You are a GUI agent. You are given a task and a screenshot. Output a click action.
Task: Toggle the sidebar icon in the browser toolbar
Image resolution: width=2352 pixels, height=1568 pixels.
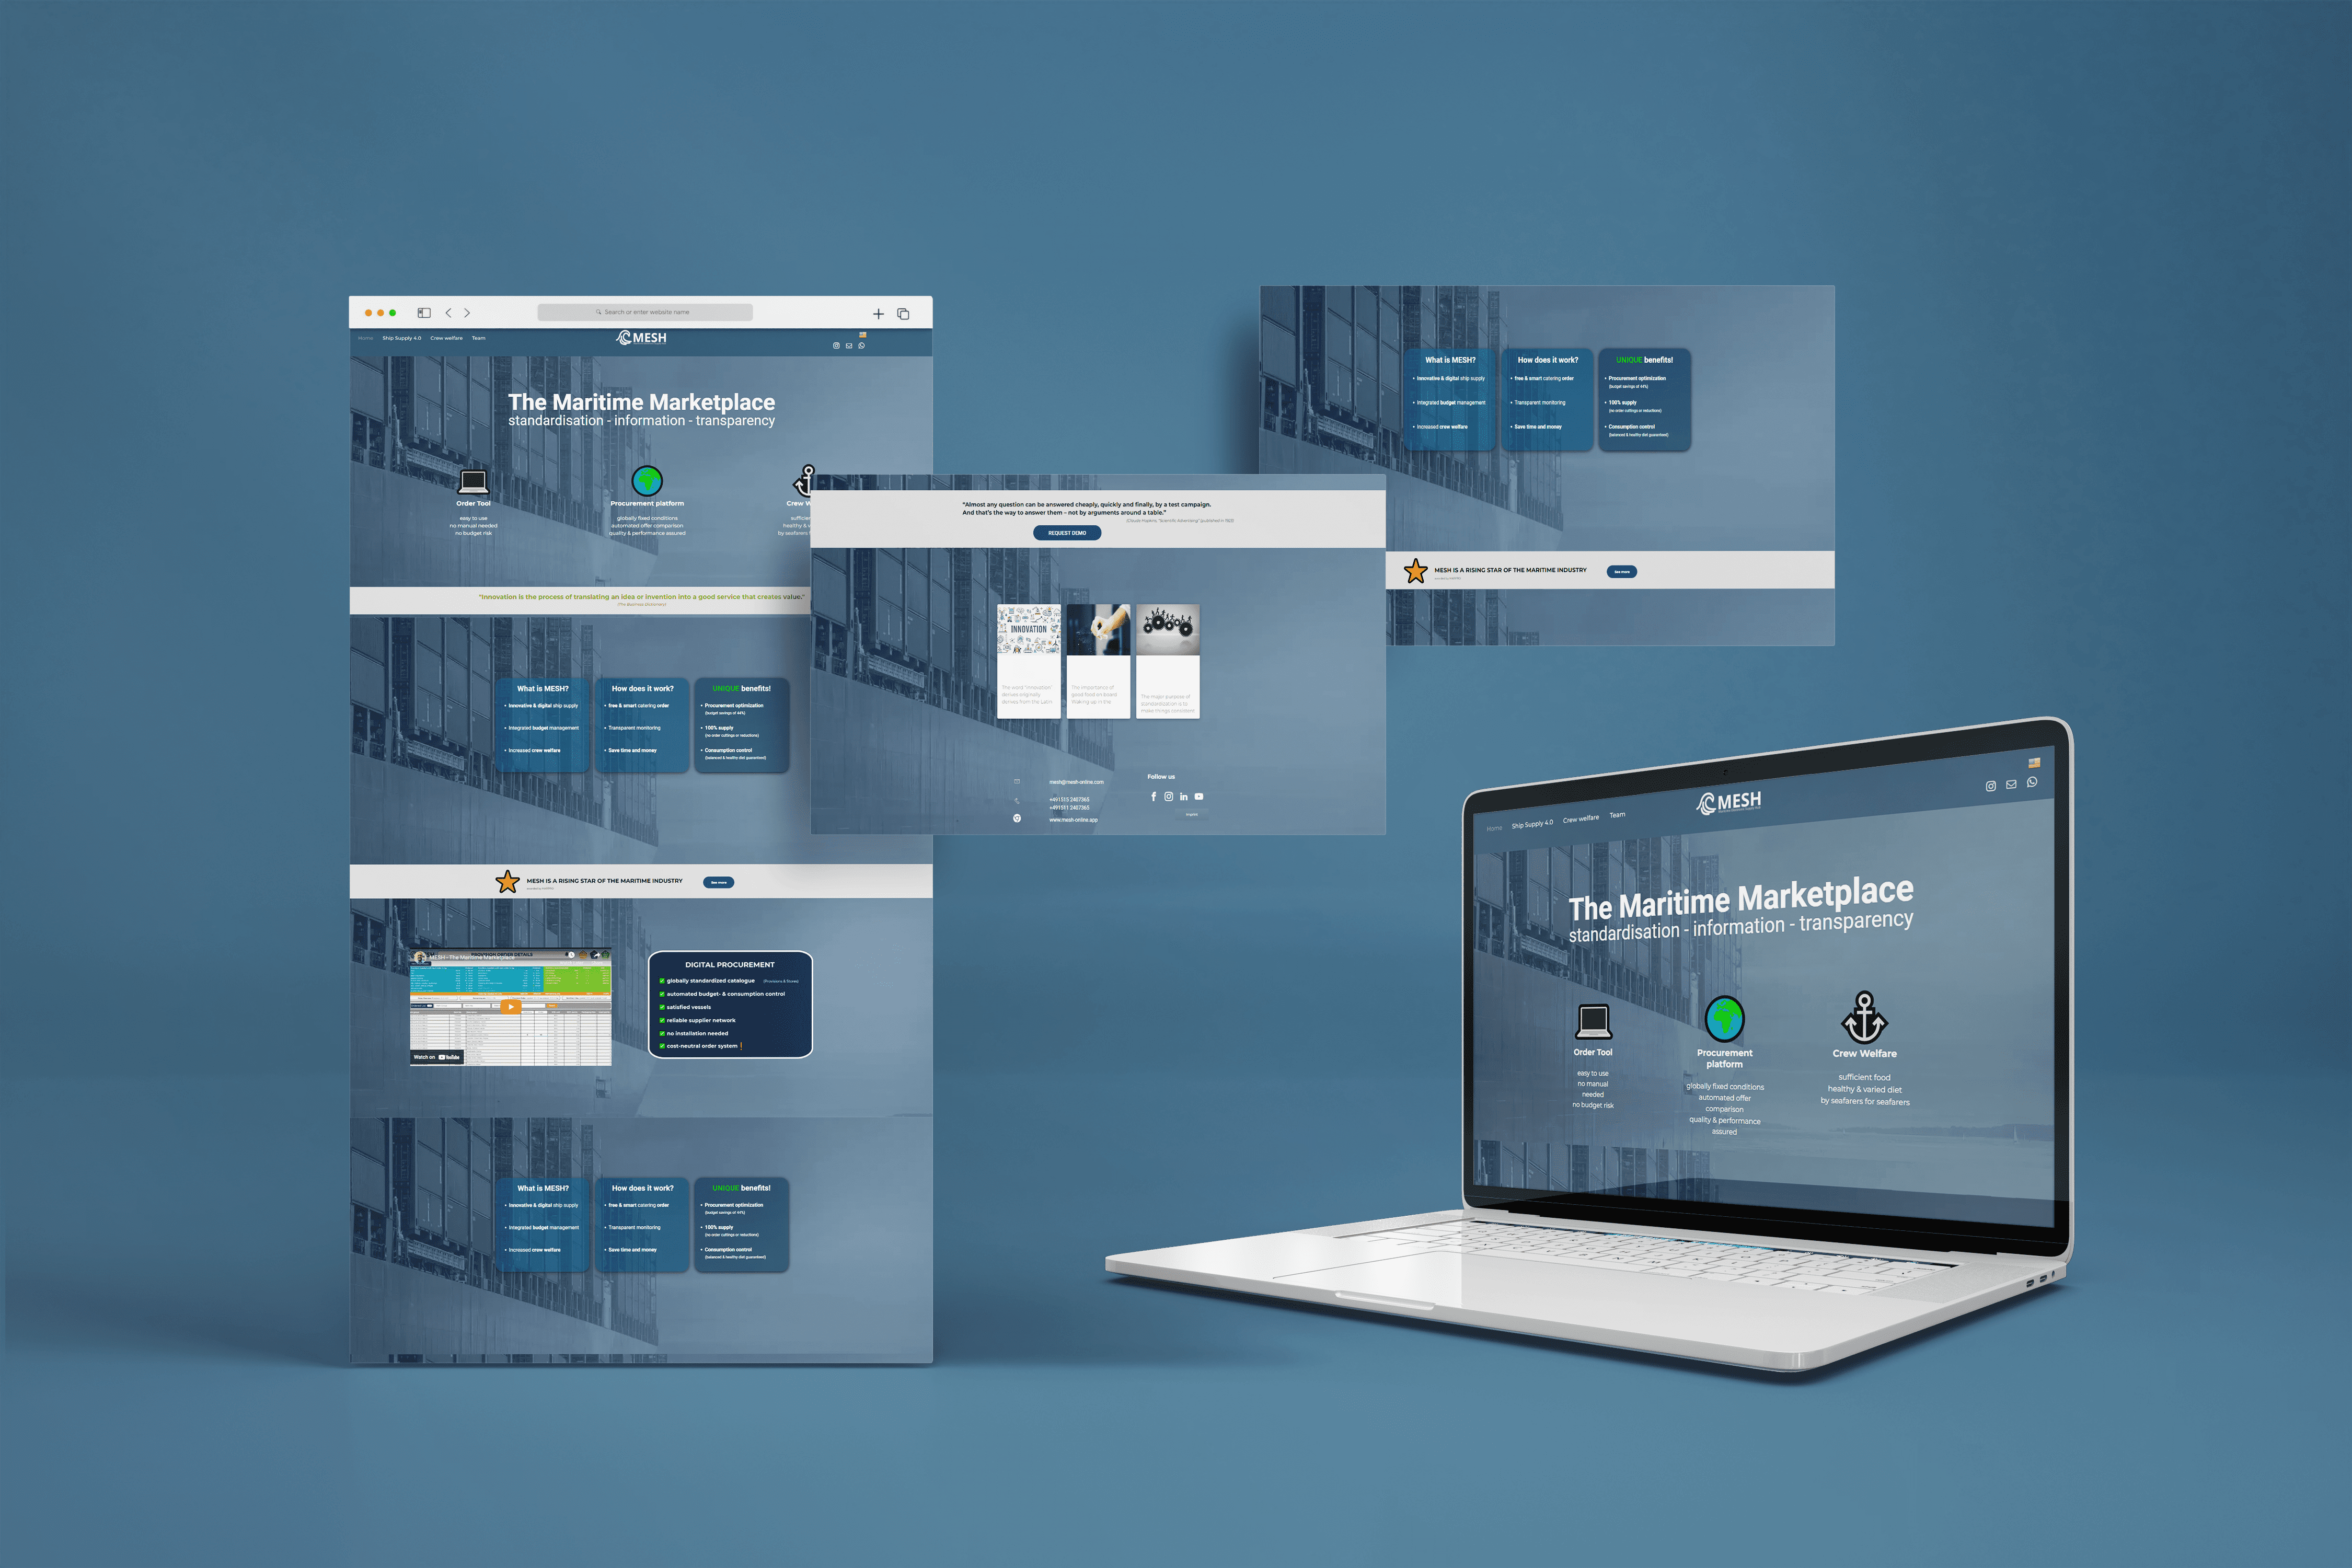[x=424, y=313]
